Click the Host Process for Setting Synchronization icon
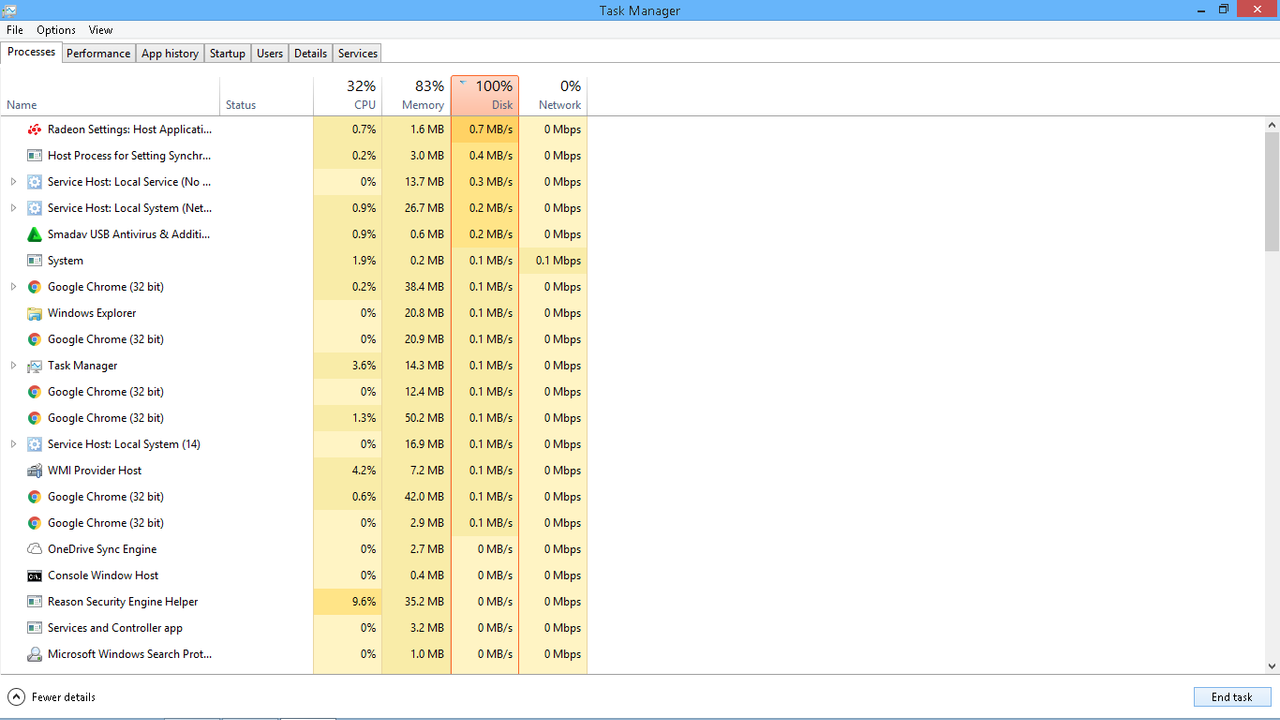Screen dimensions: 1280x720 point(34,155)
